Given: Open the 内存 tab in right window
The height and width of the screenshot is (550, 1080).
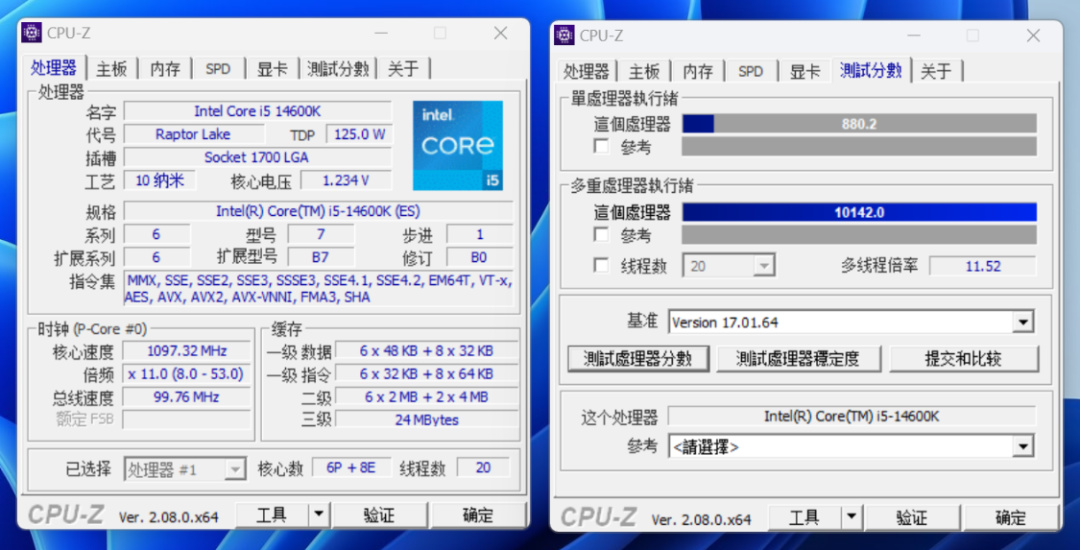Looking at the screenshot, I should 698,72.
